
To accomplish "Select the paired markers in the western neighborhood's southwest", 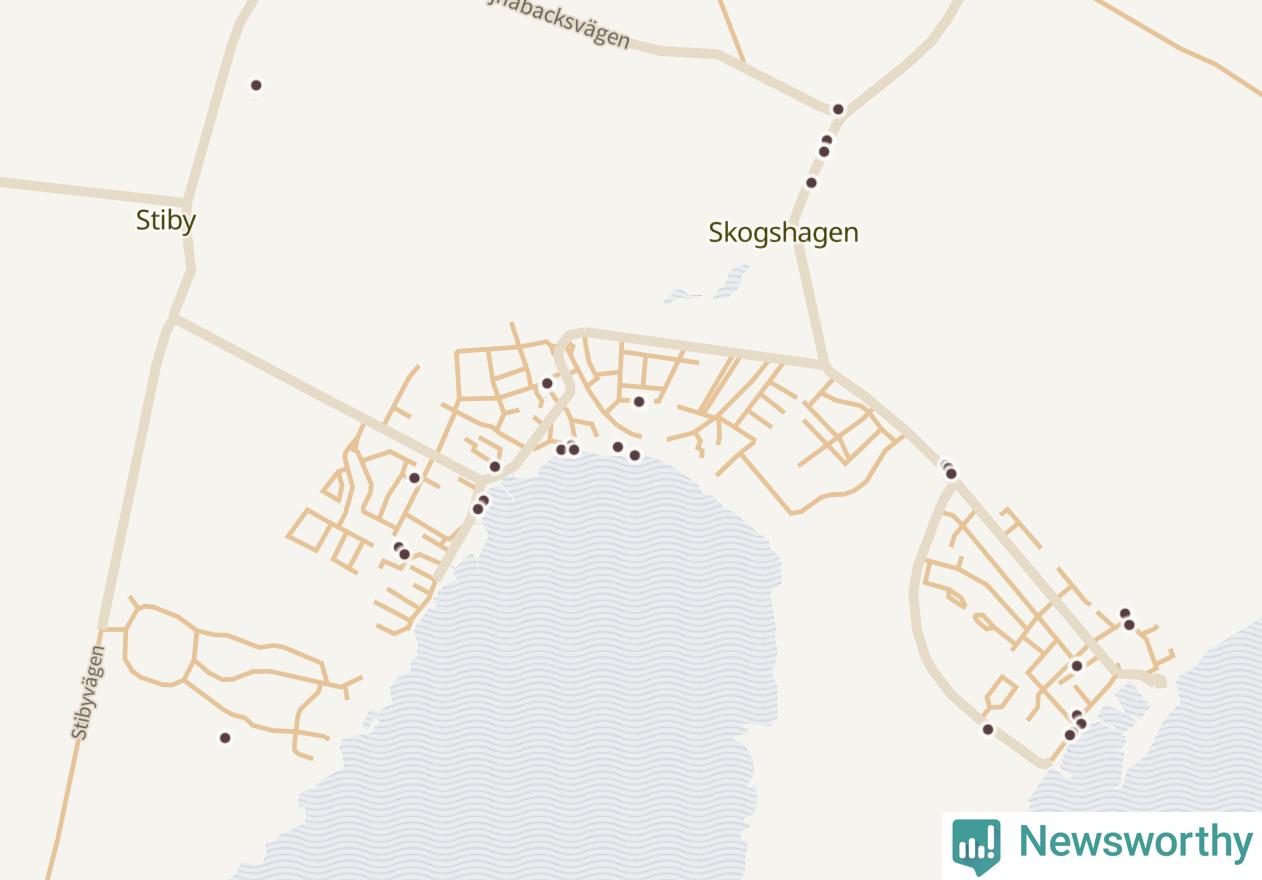I will point(402,551).
